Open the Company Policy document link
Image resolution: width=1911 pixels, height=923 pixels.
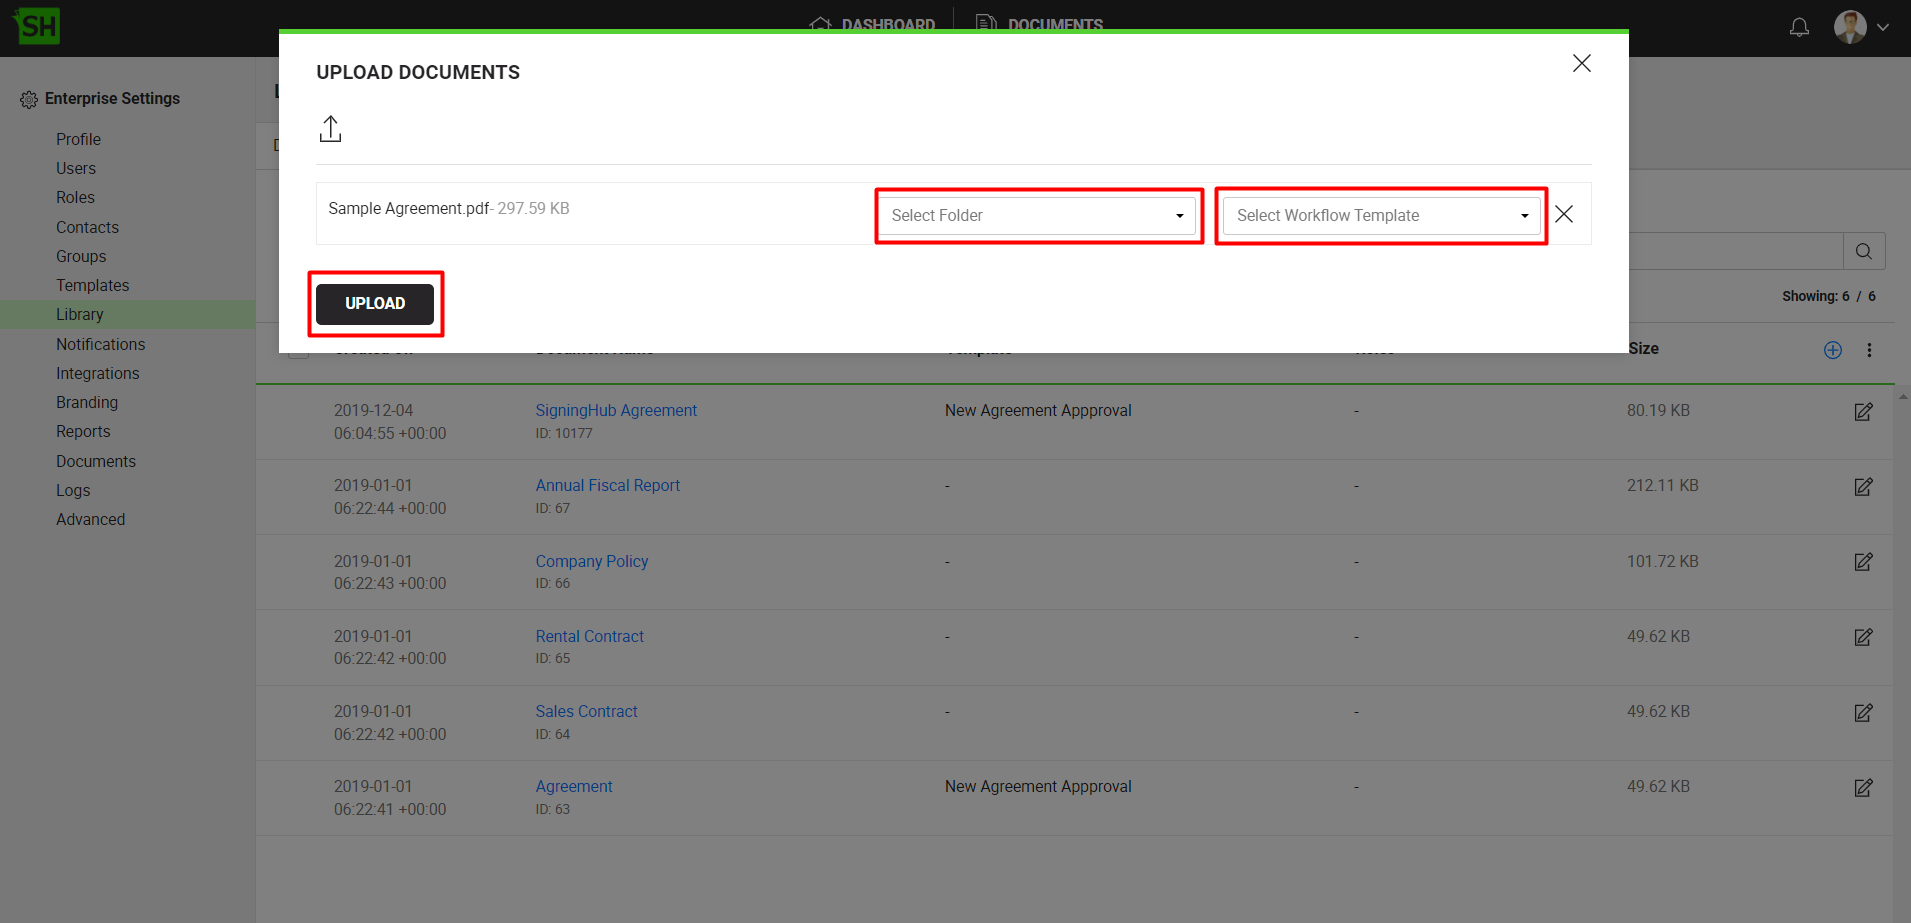(x=591, y=561)
